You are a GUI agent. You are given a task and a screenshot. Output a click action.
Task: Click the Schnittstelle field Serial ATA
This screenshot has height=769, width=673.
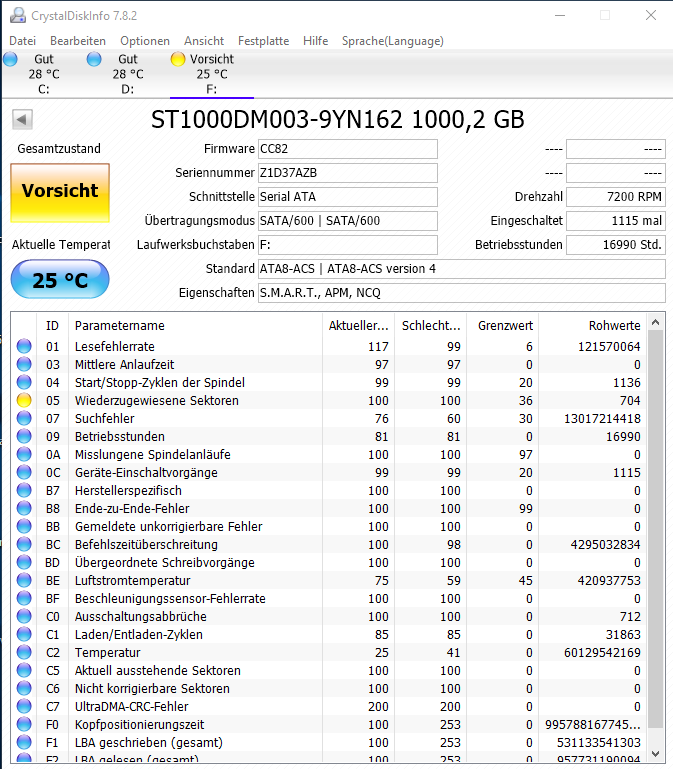(348, 197)
